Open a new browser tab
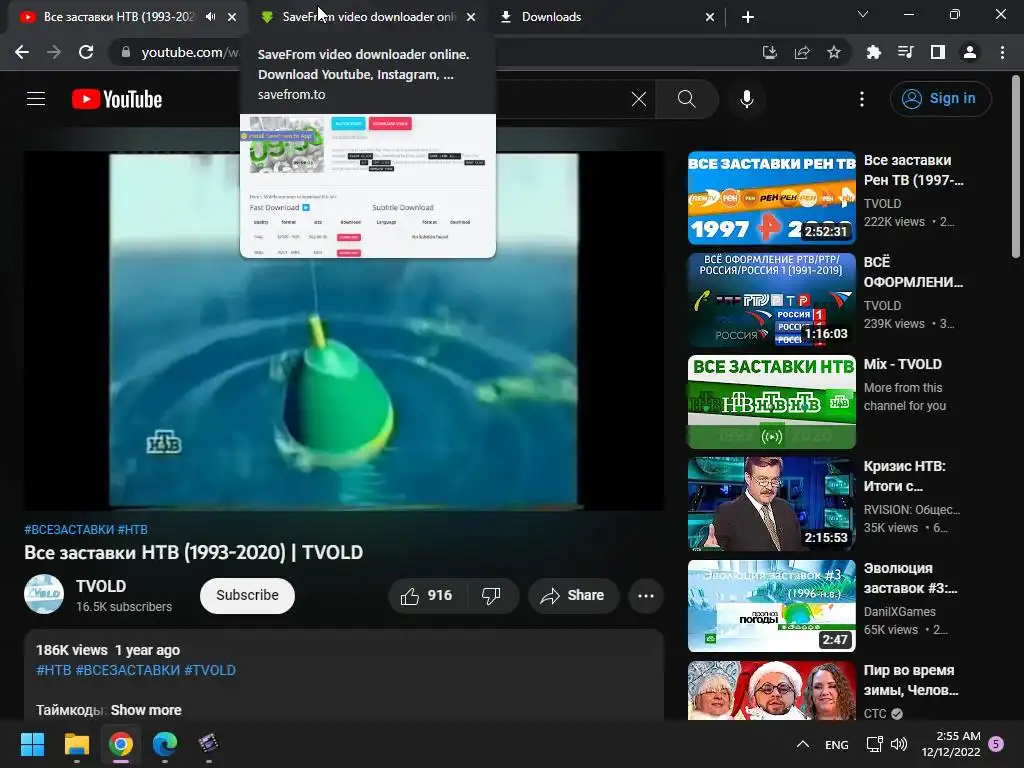This screenshot has height=768, width=1024. [x=748, y=17]
